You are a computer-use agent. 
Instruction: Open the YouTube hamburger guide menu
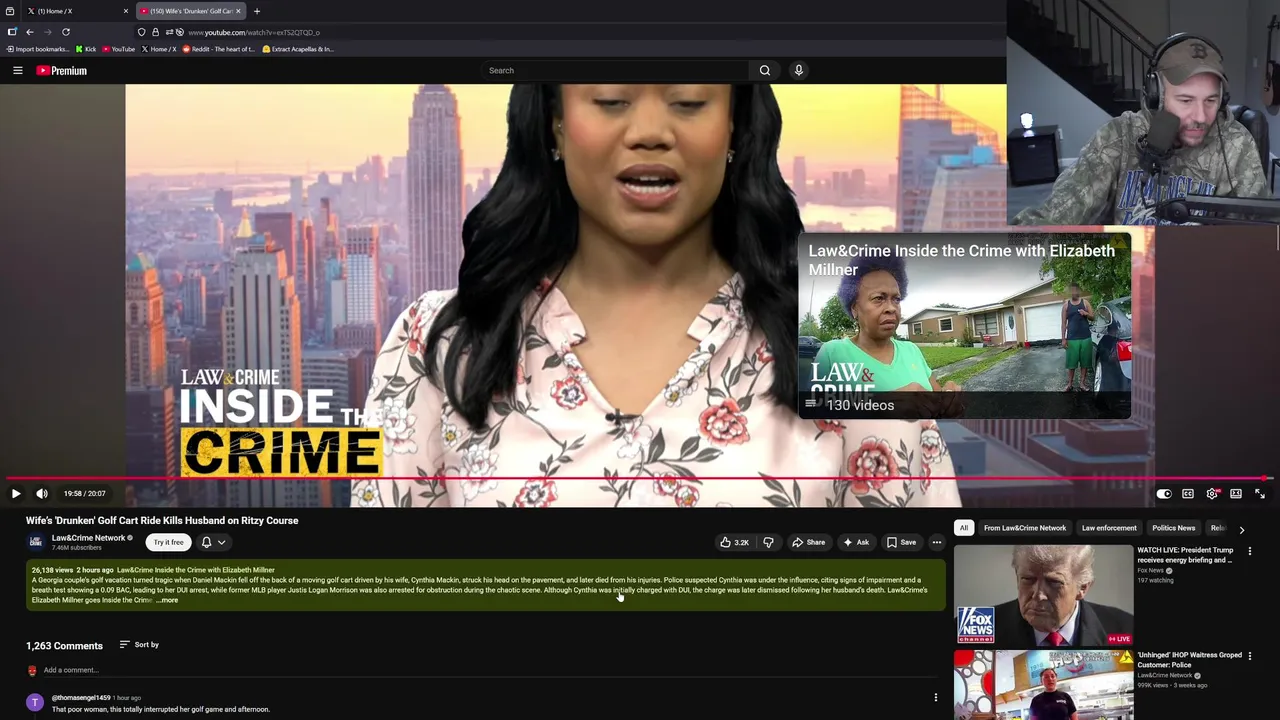[17, 70]
